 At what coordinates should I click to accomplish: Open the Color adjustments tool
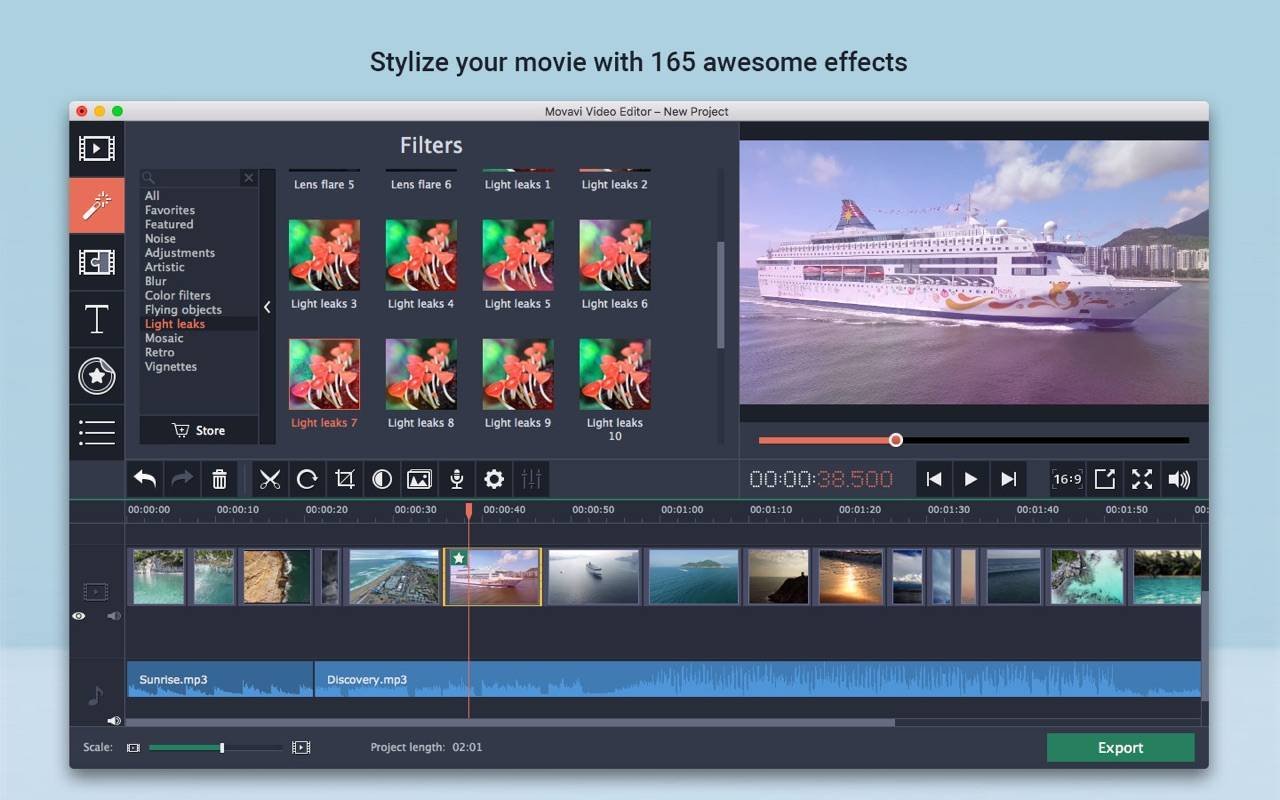point(382,480)
